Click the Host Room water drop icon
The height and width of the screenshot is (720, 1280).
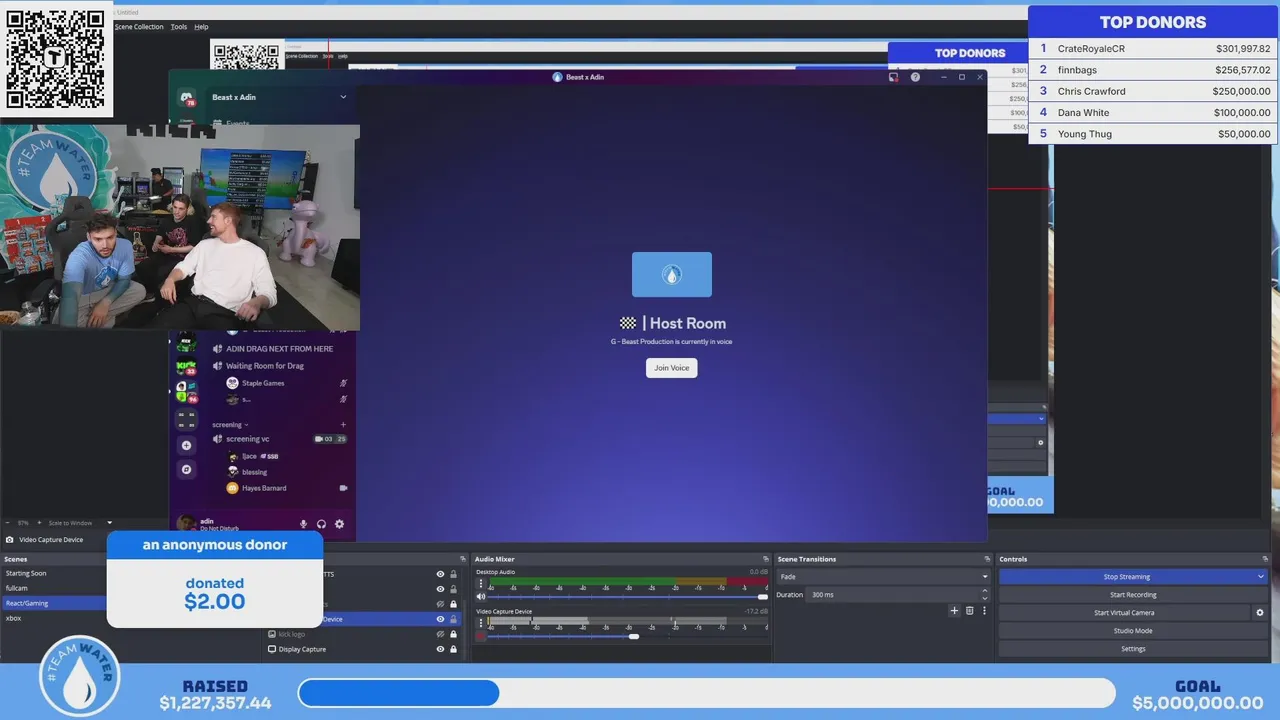[672, 274]
